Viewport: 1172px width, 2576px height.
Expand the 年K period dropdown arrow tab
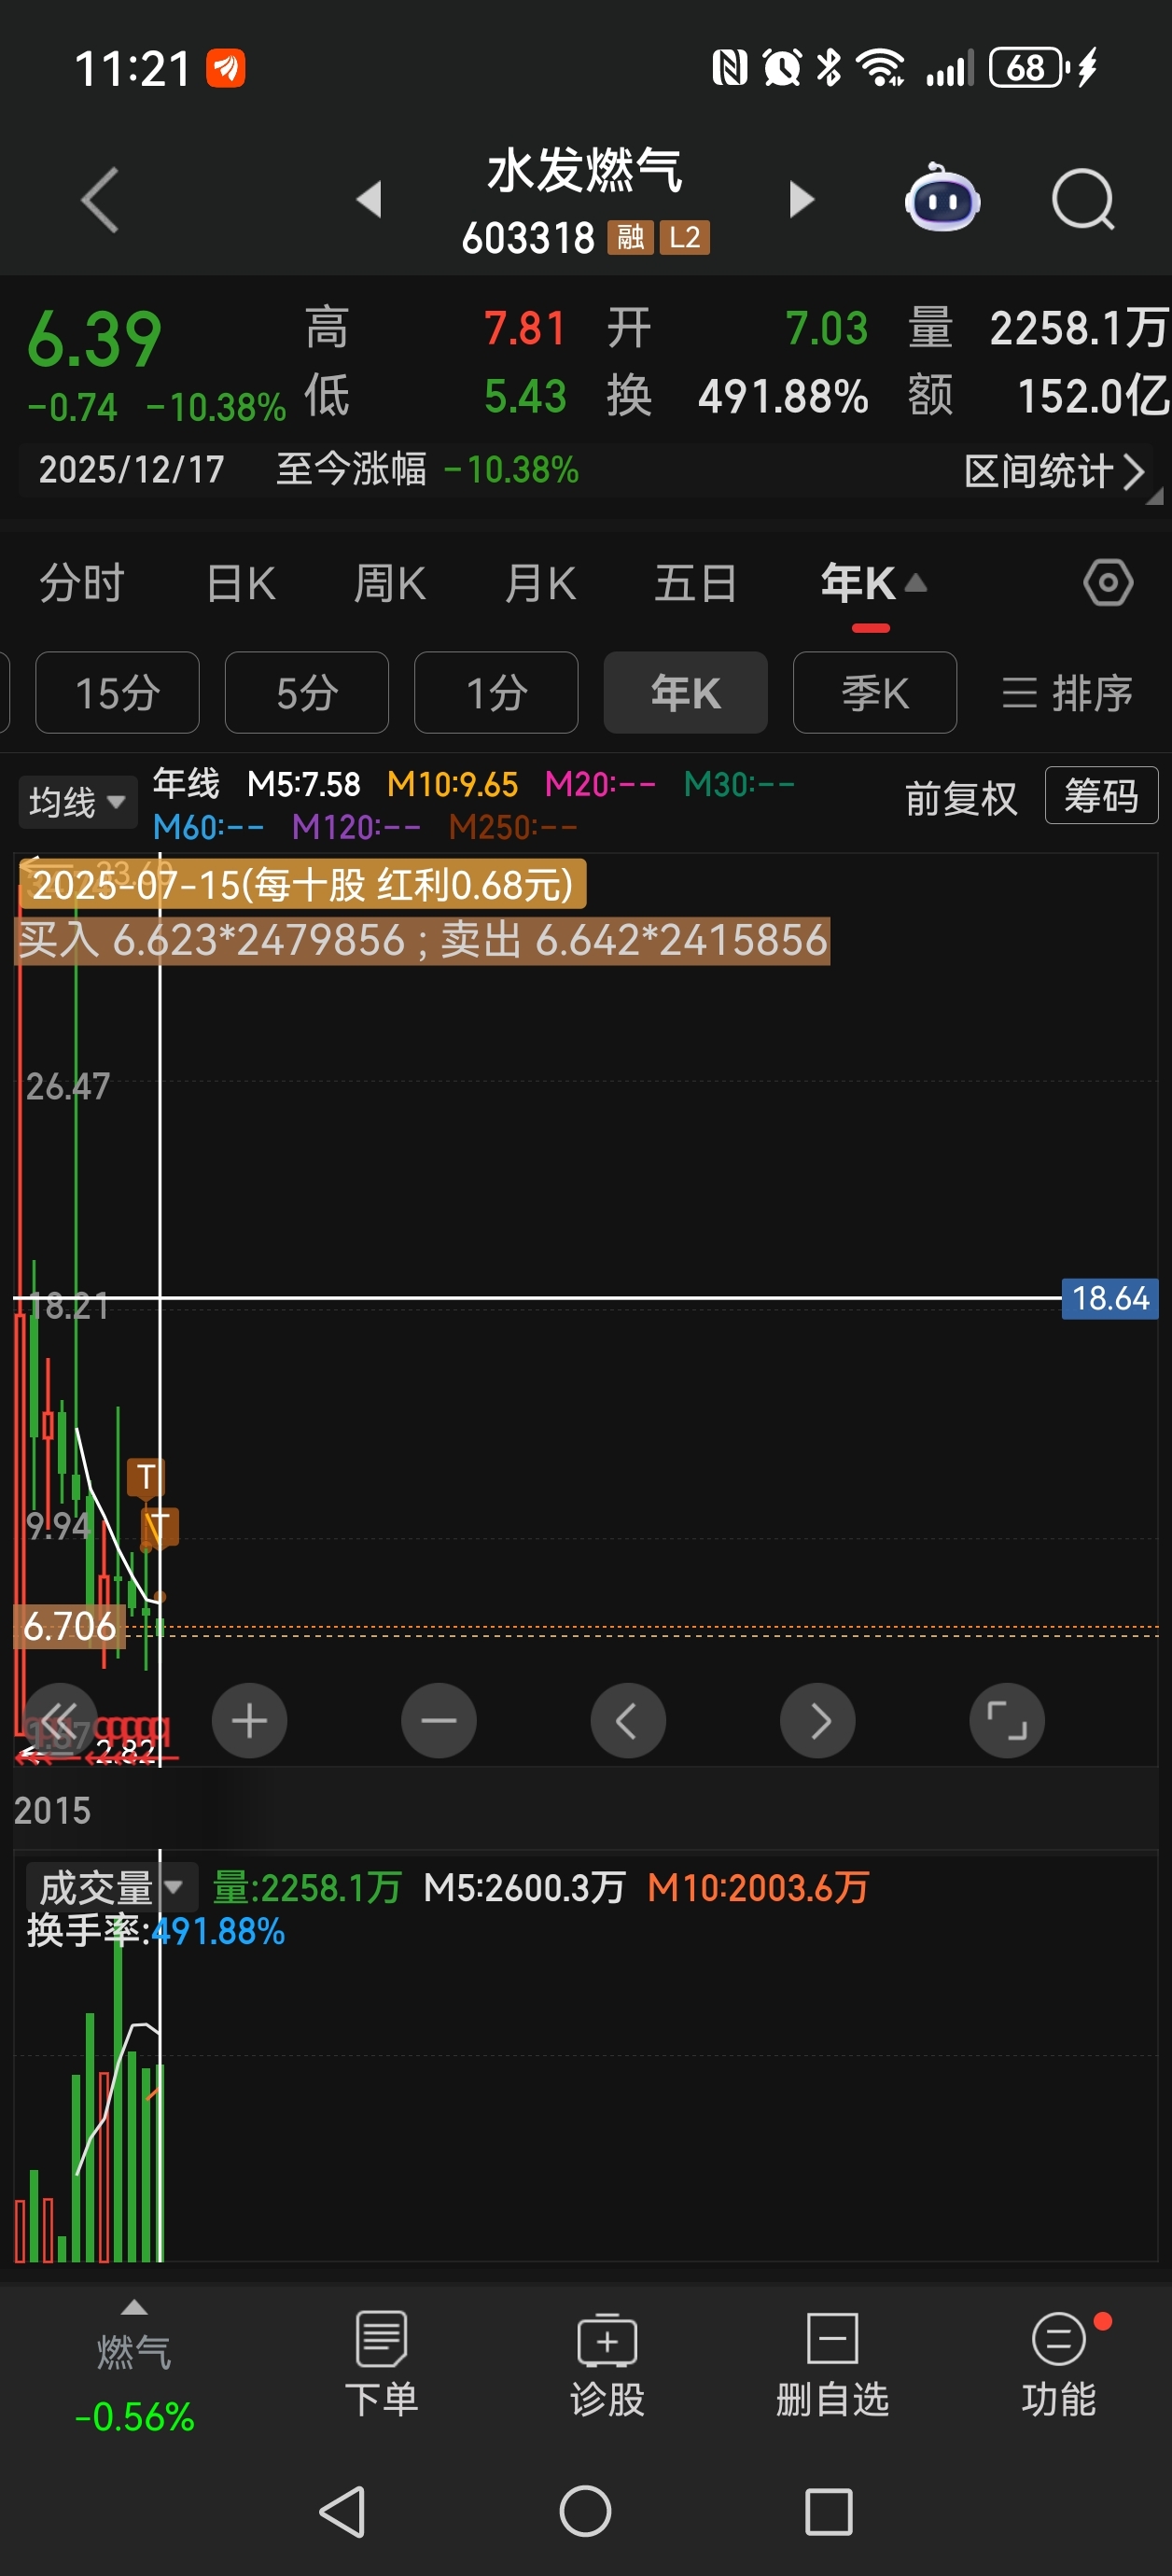(873, 583)
